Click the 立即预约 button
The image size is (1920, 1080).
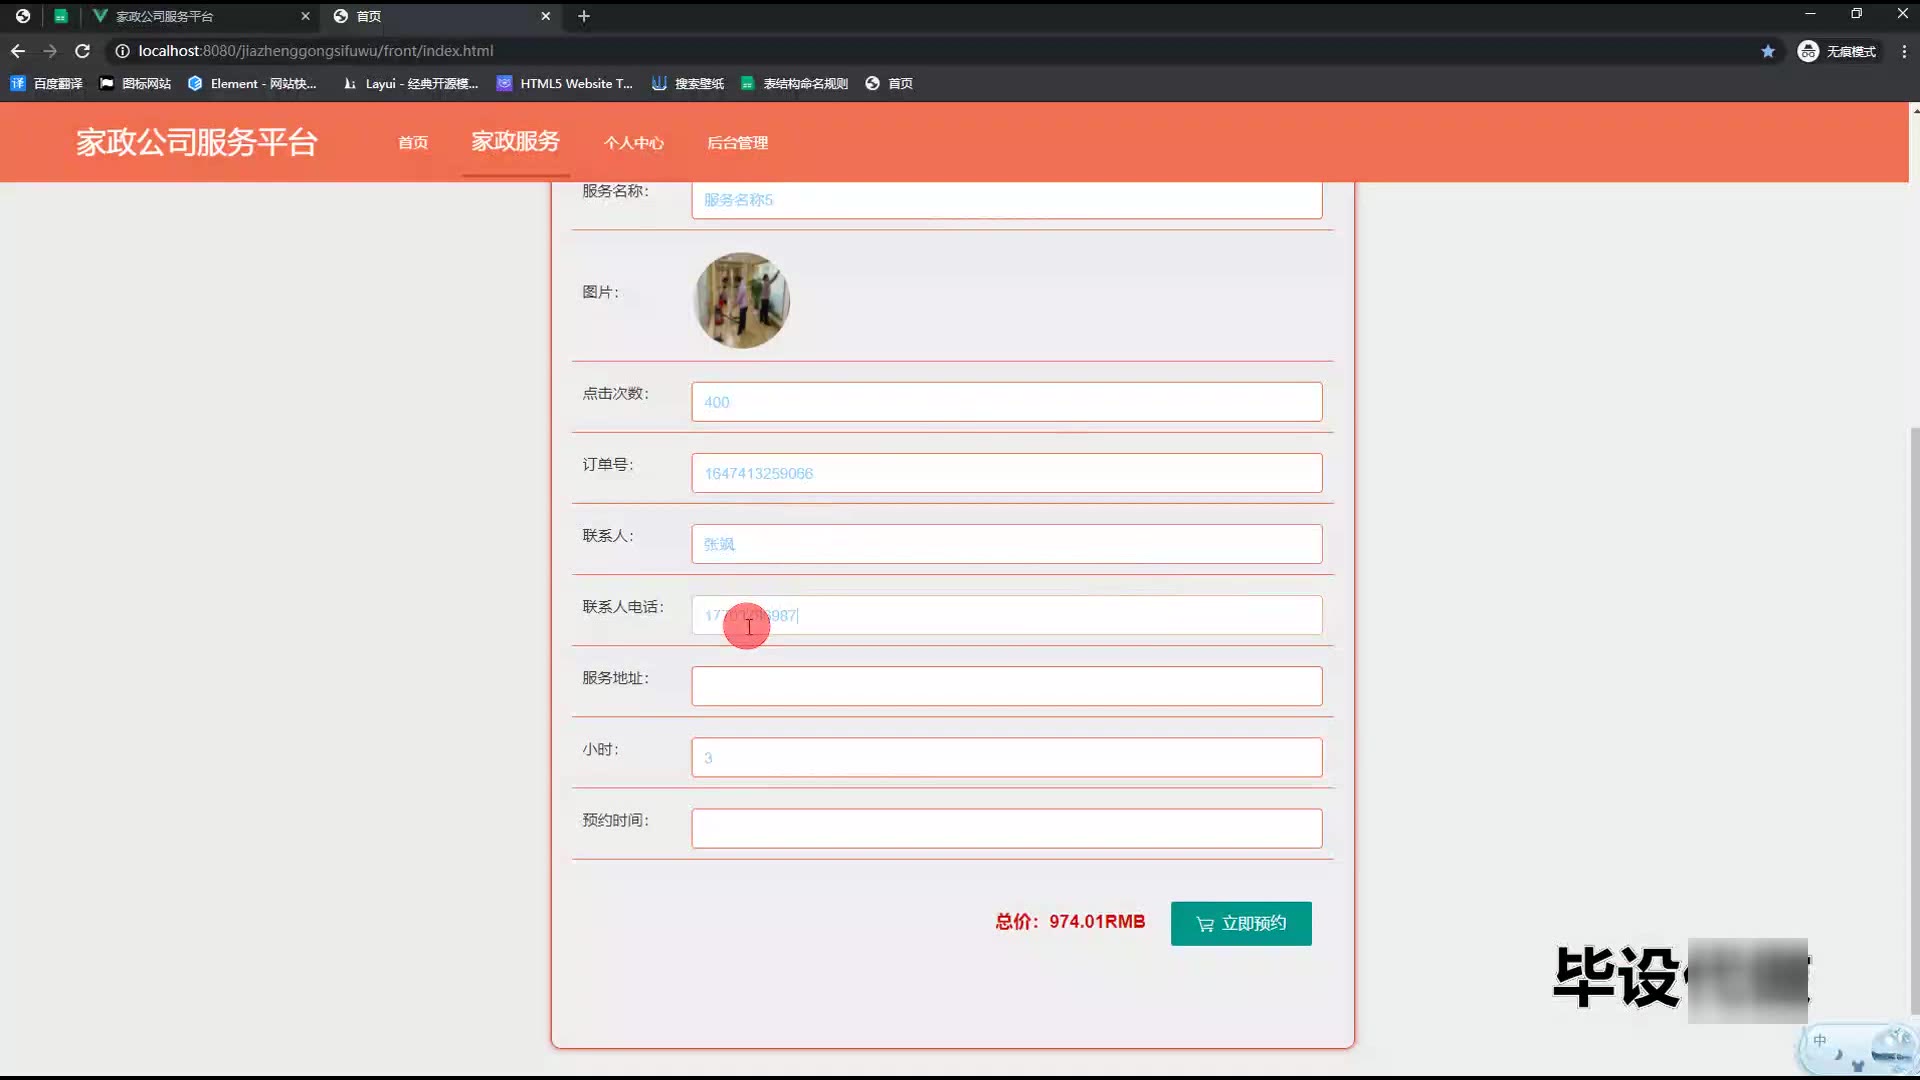pos(1241,923)
